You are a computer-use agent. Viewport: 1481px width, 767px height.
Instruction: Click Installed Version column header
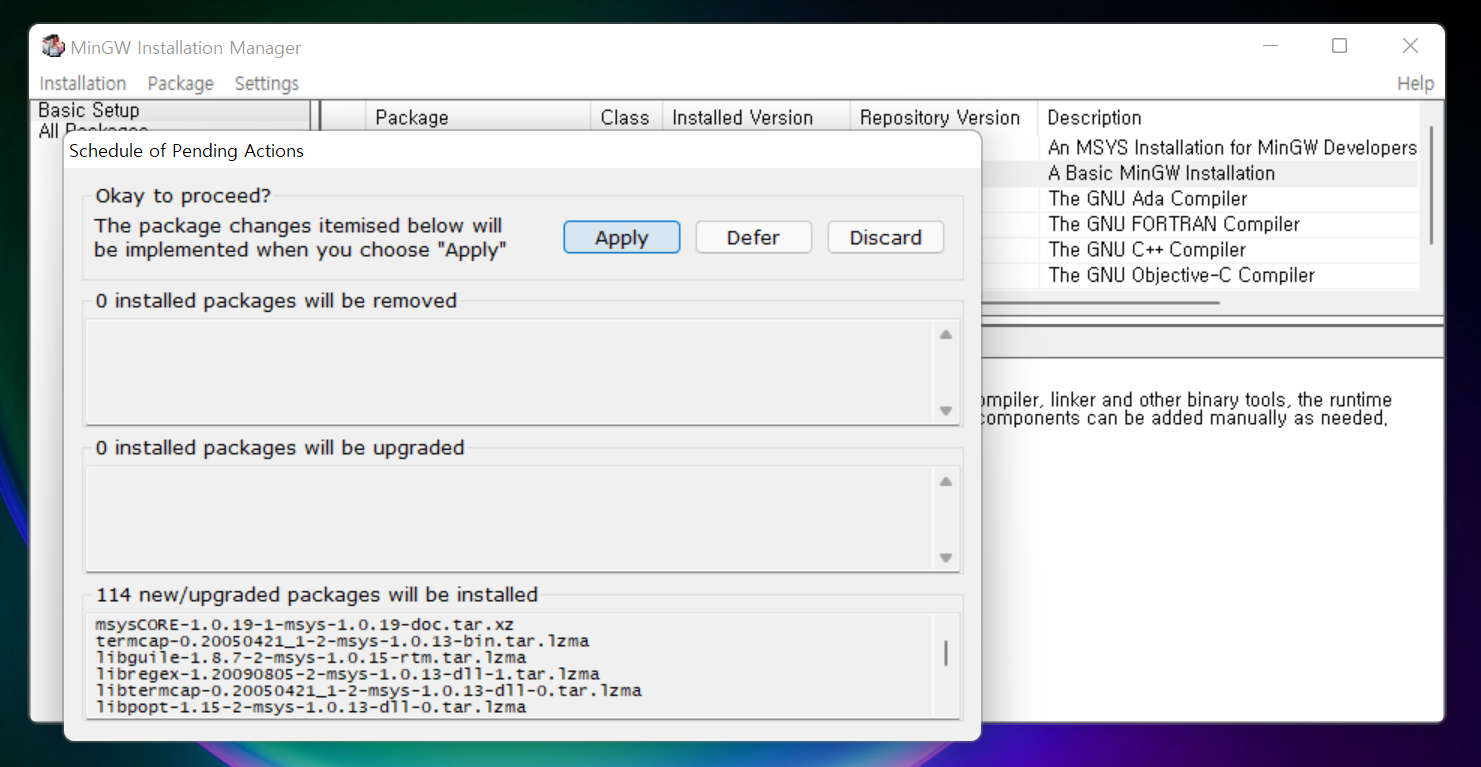pos(756,117)
